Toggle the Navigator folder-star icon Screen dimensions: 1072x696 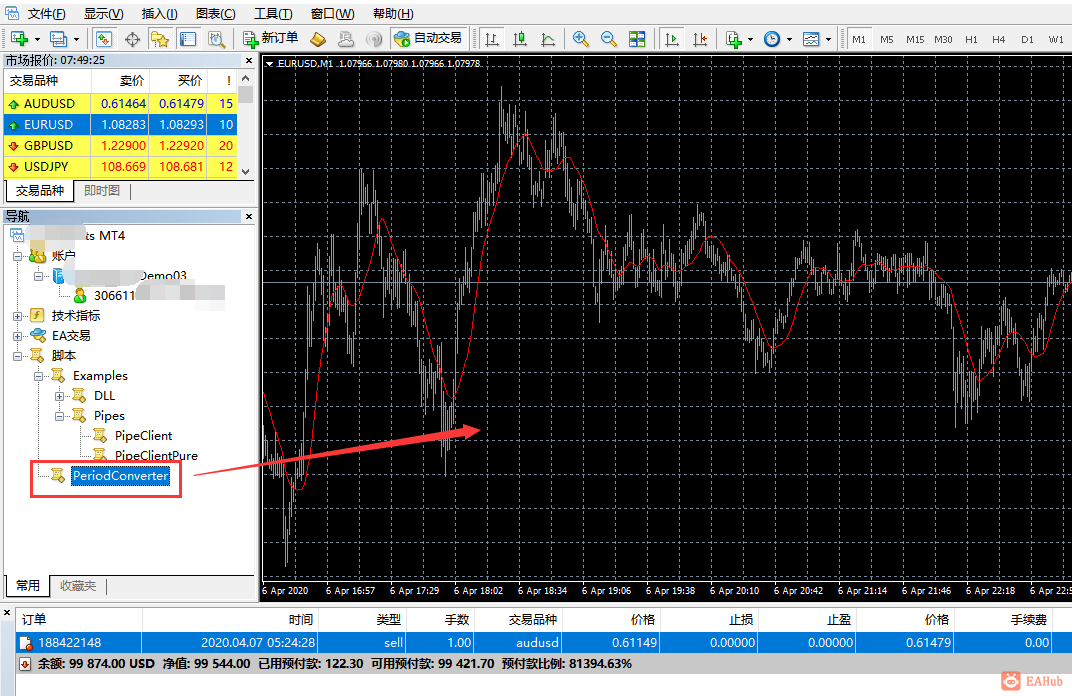(160, 39)
